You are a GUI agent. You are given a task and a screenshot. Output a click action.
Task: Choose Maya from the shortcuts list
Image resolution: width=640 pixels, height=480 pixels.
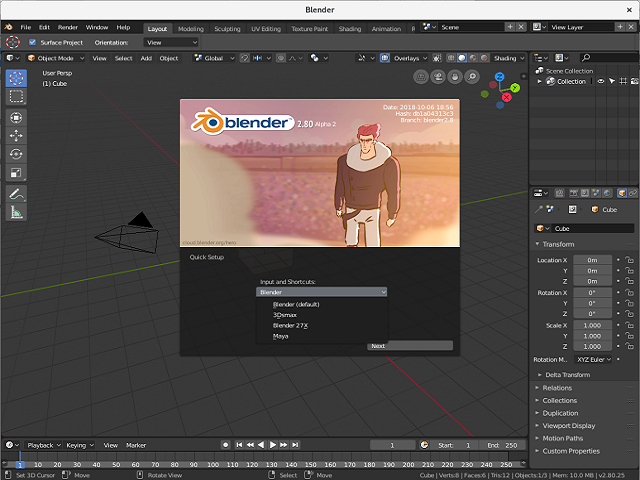(281, 336)
